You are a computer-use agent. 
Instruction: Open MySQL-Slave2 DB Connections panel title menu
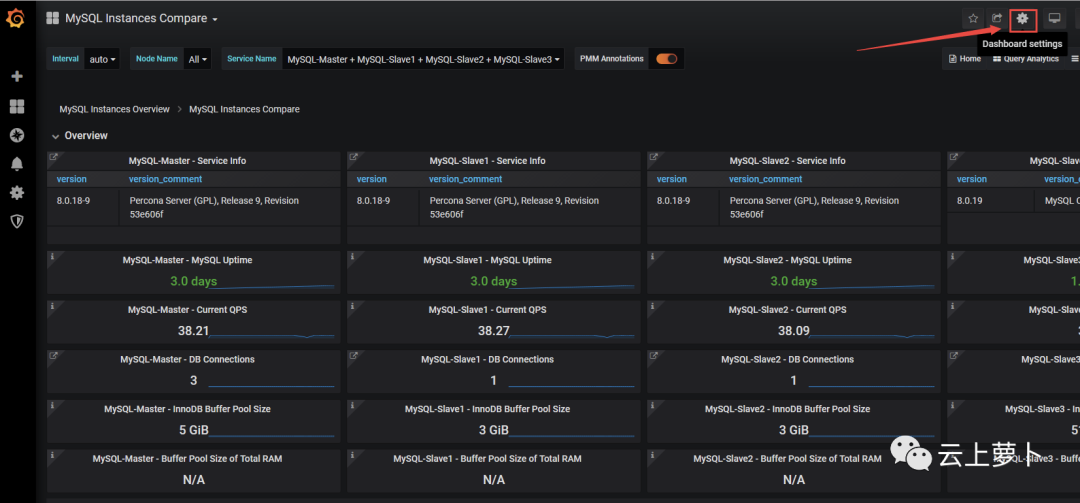787,360
